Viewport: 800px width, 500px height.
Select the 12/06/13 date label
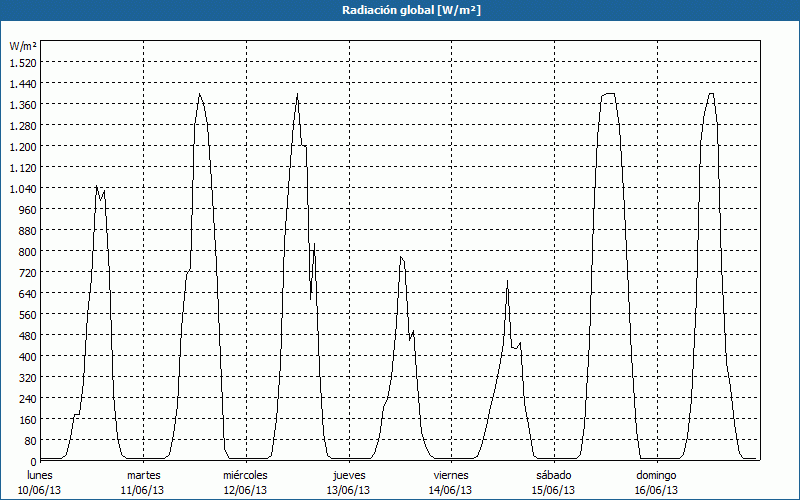tap(245, 490)
